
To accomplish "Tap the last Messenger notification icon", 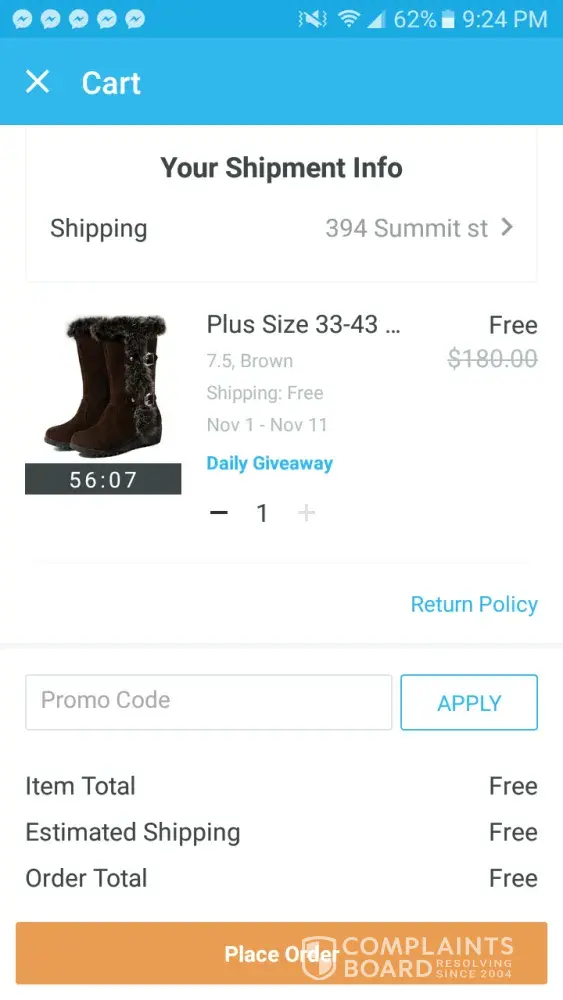I will tap(135, 19).
